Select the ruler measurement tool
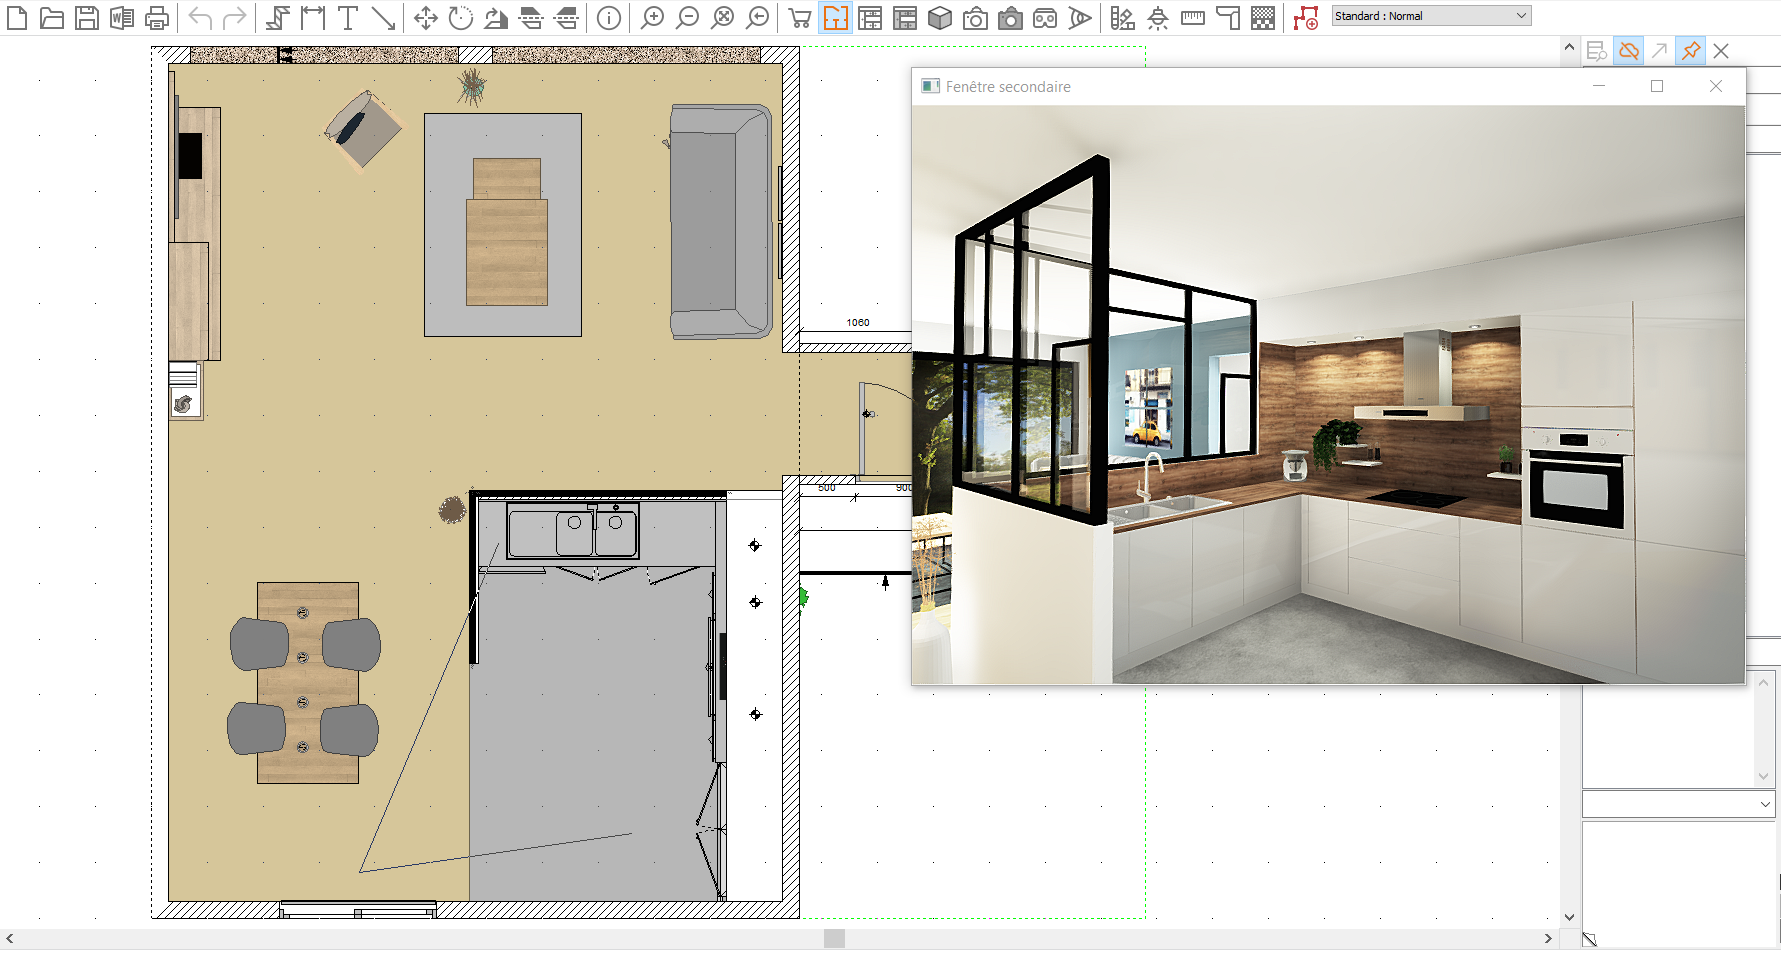 (1192, 17)
